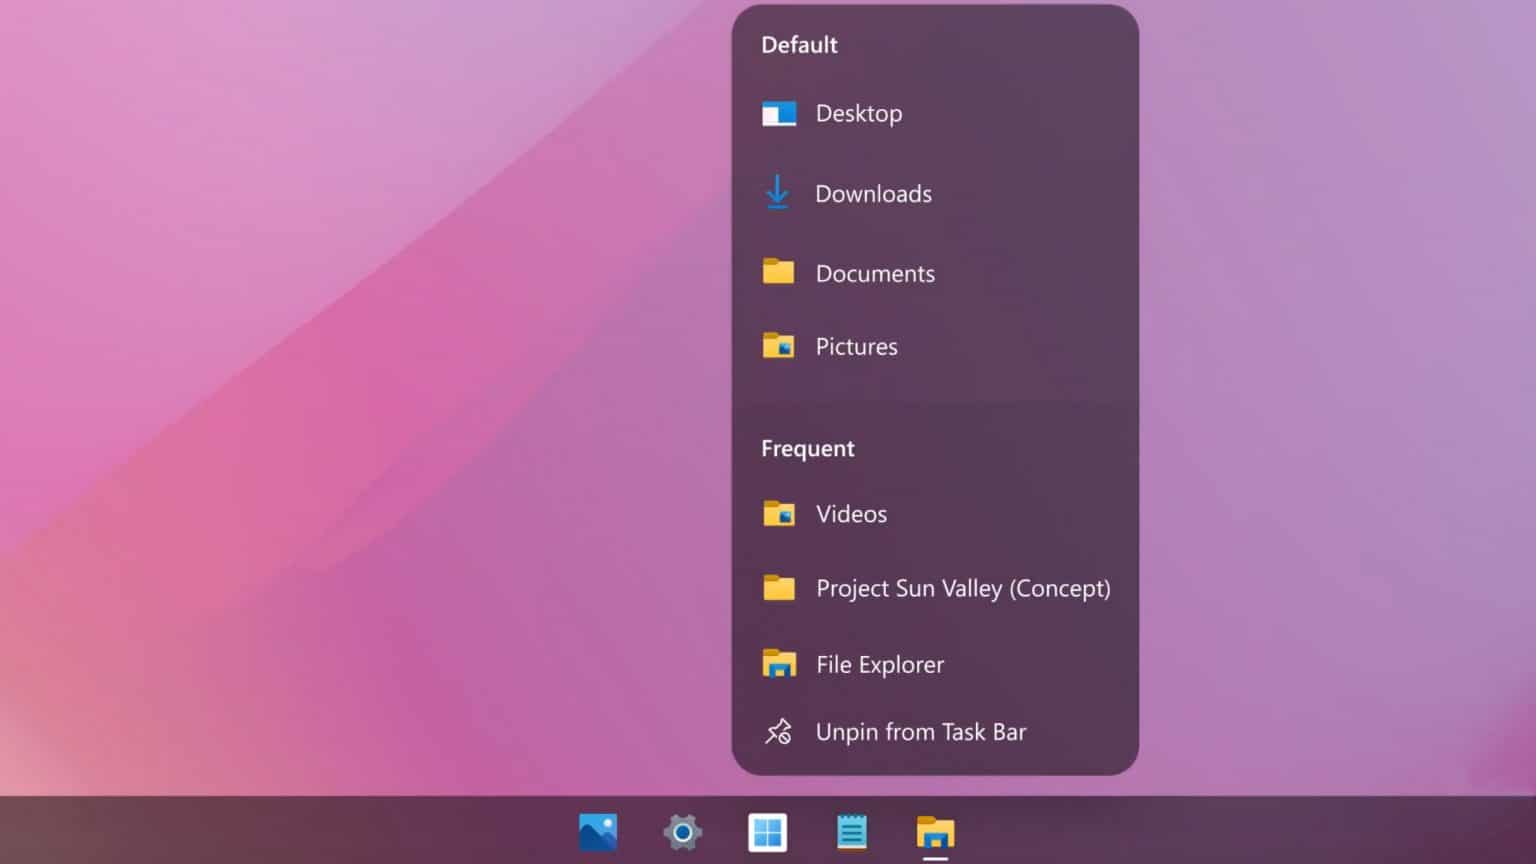Open the Settings gear on the taskbar
The height and width of the screenshot is (864, 1536).
click(x=681, y=832)
